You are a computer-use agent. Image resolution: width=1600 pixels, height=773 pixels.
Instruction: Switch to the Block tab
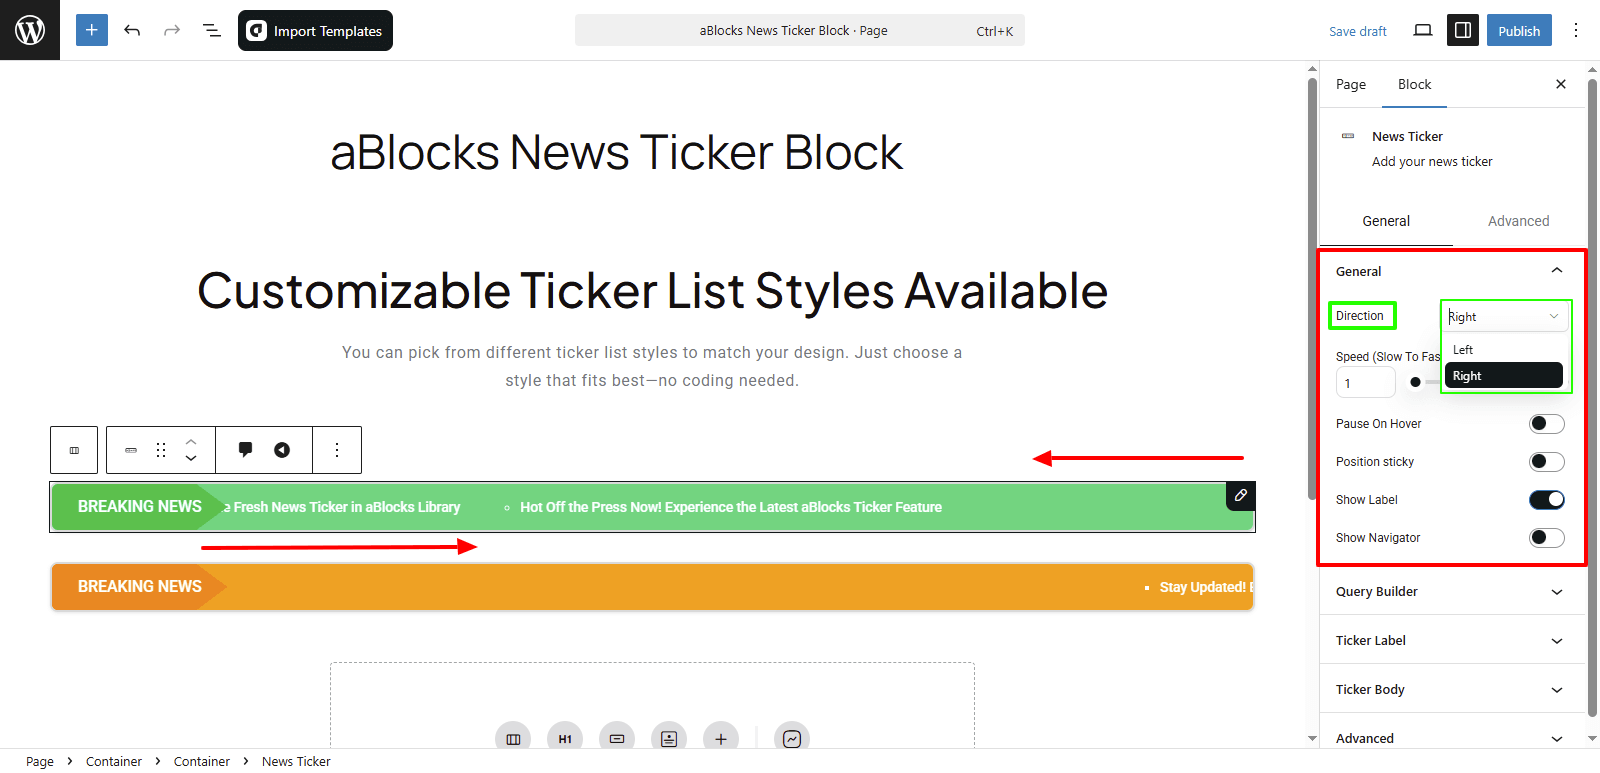[1414, 84]
